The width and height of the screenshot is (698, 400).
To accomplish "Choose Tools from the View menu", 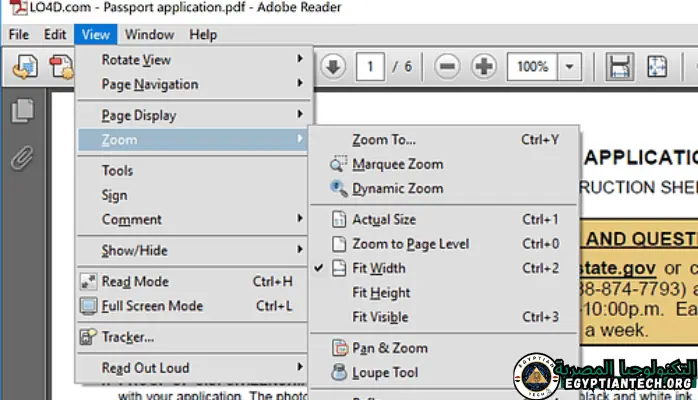I will pos(192,170).
